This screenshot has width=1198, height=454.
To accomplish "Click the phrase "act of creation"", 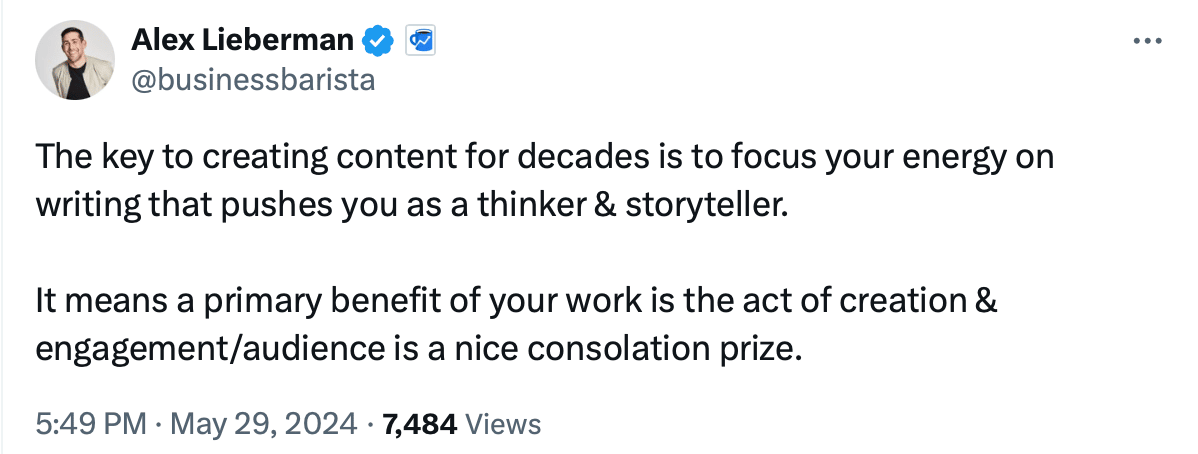I will point(860,300).
